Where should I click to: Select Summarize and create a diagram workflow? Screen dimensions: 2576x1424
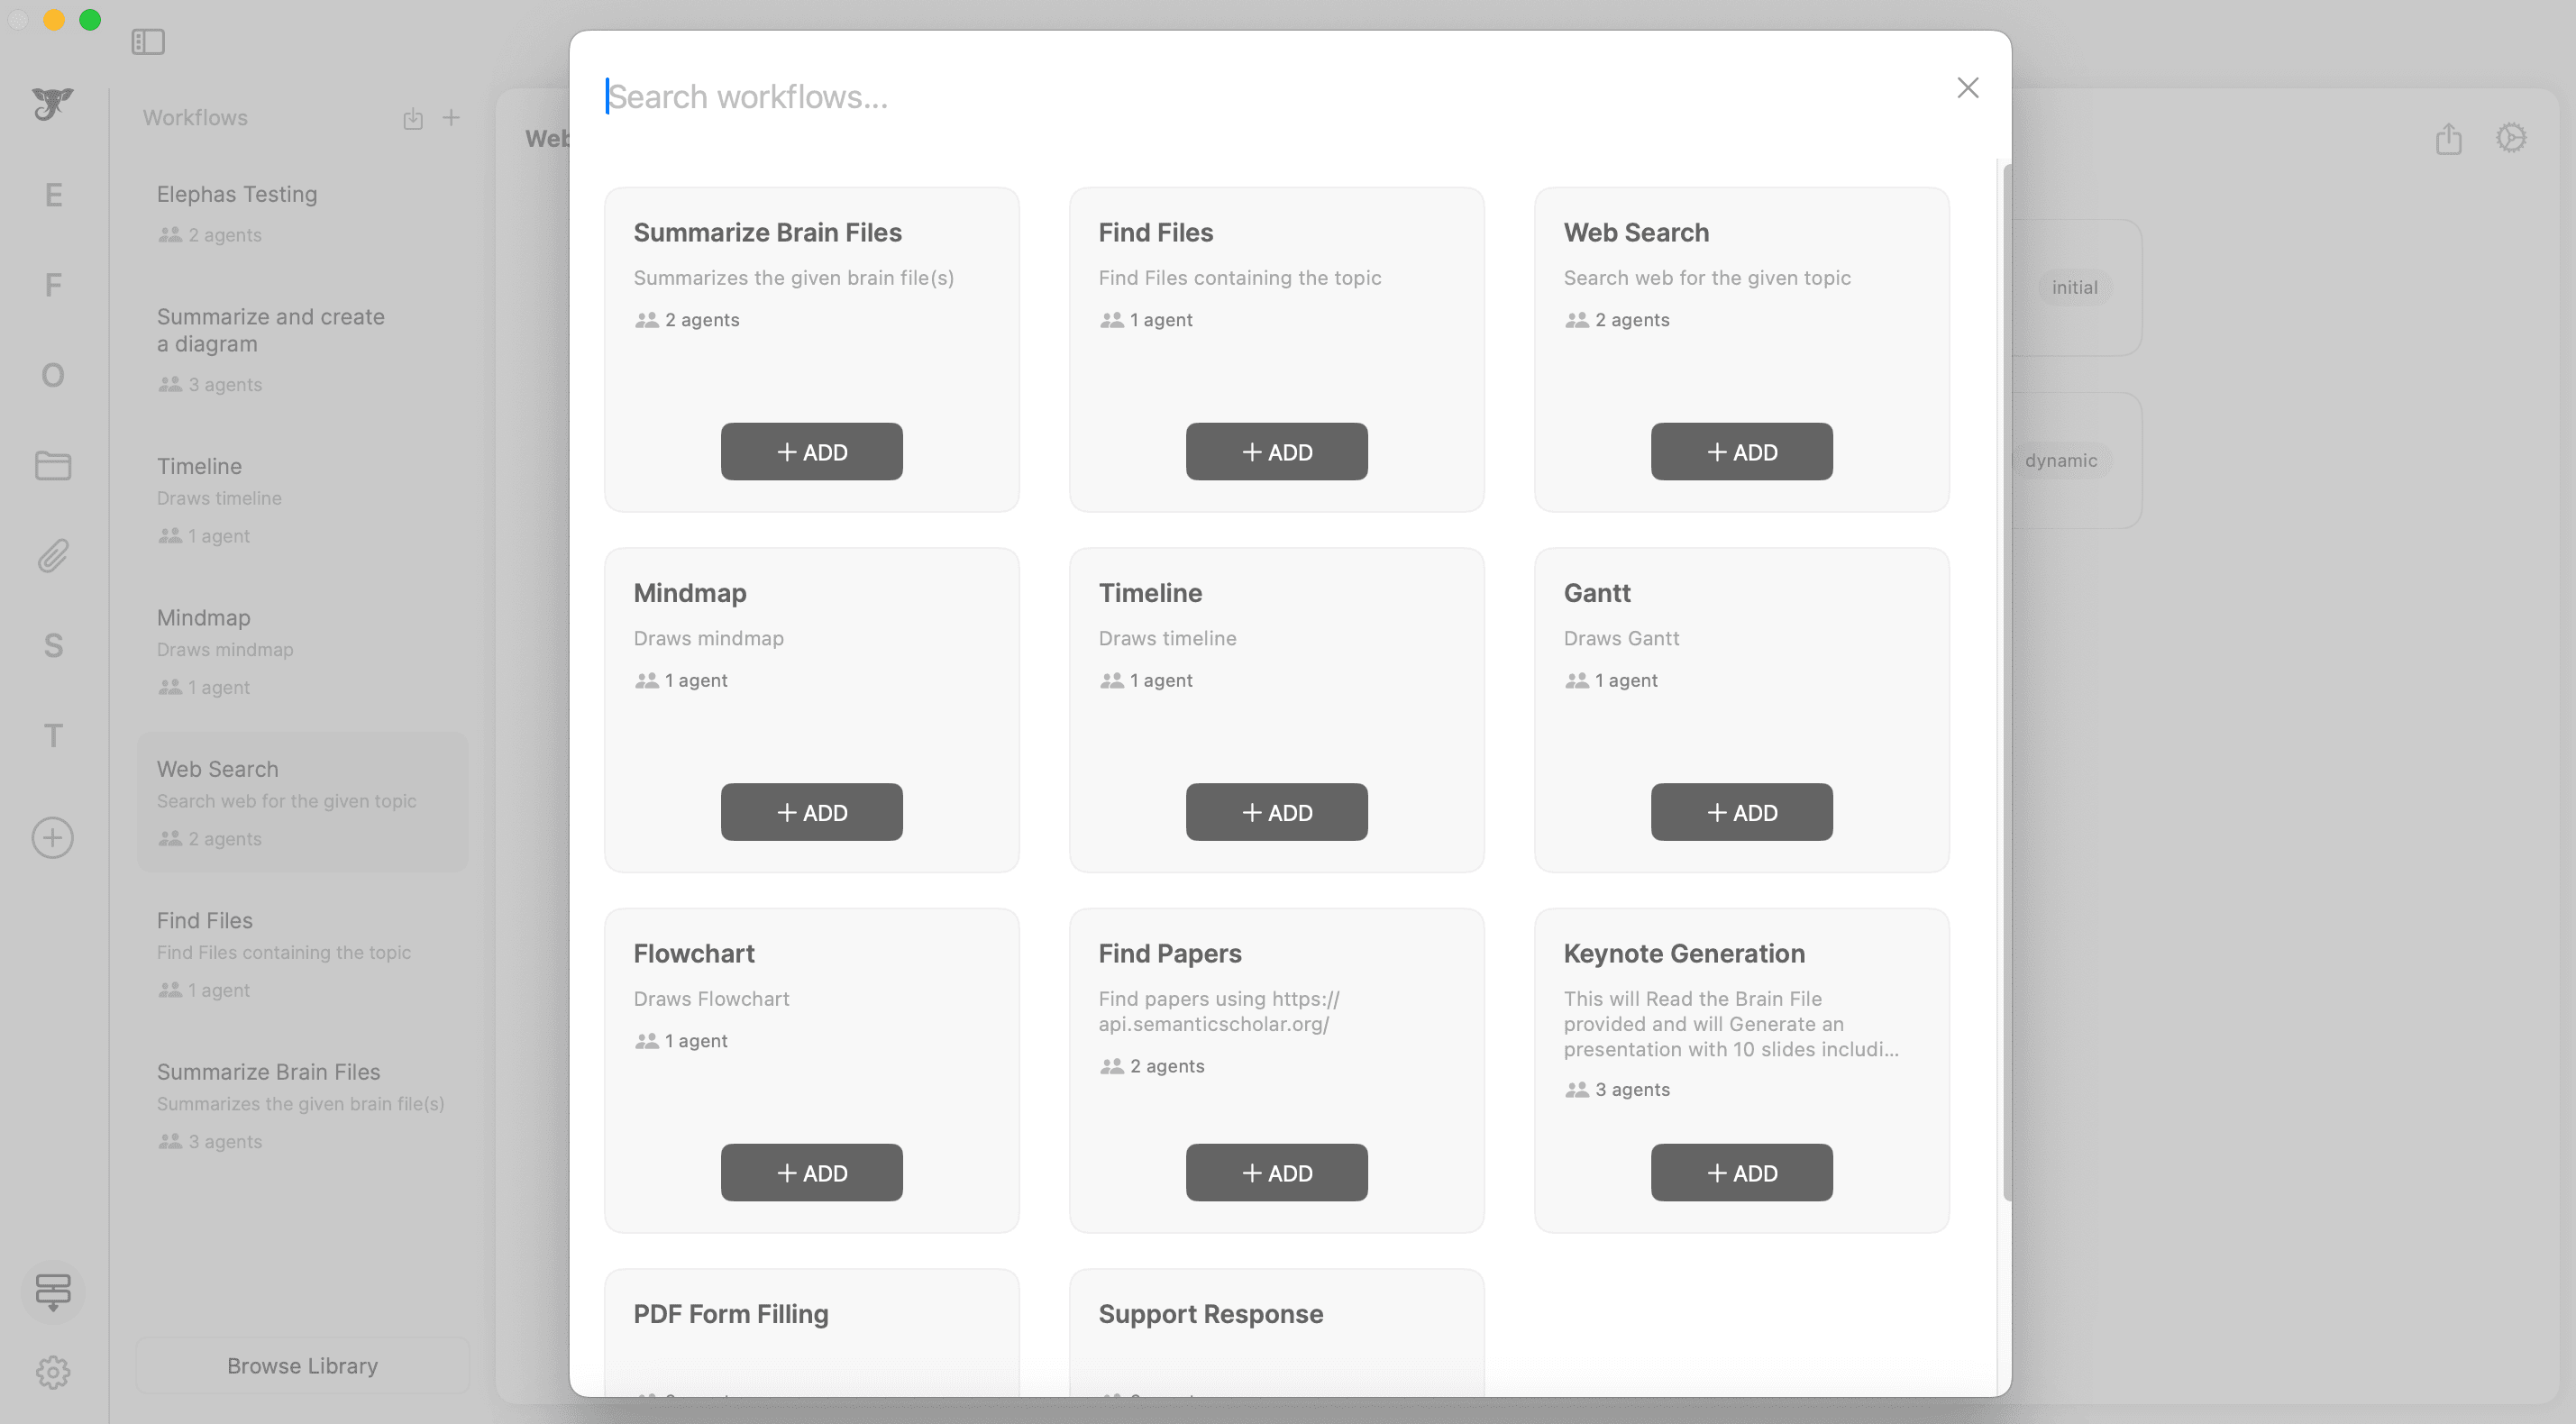pos(302,349)
